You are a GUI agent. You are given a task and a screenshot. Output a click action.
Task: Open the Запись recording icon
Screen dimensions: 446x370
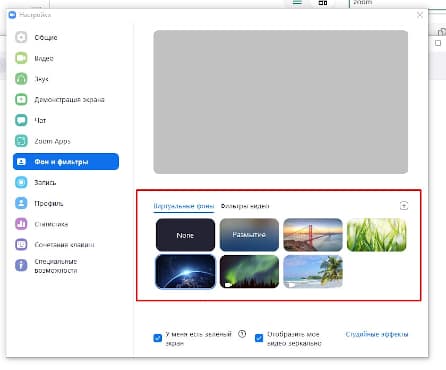(x=21, y=182)
